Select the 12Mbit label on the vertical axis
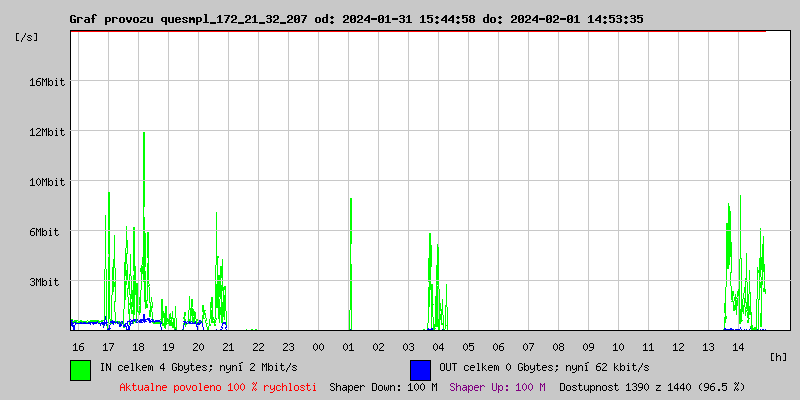Screen dimensions: 800x400 (47, 132)
